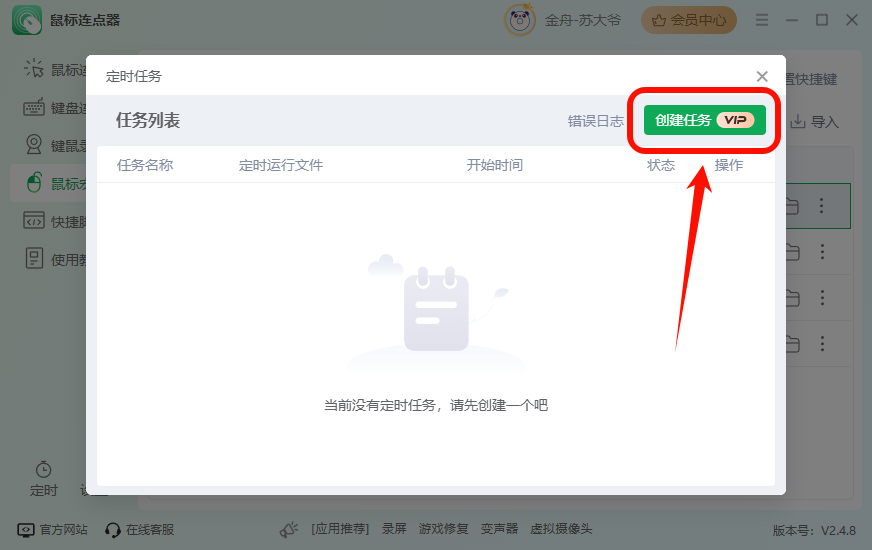Click the shortcut key settings text
Viewport: 872px width, 550px height.
(x=812, y=79)
